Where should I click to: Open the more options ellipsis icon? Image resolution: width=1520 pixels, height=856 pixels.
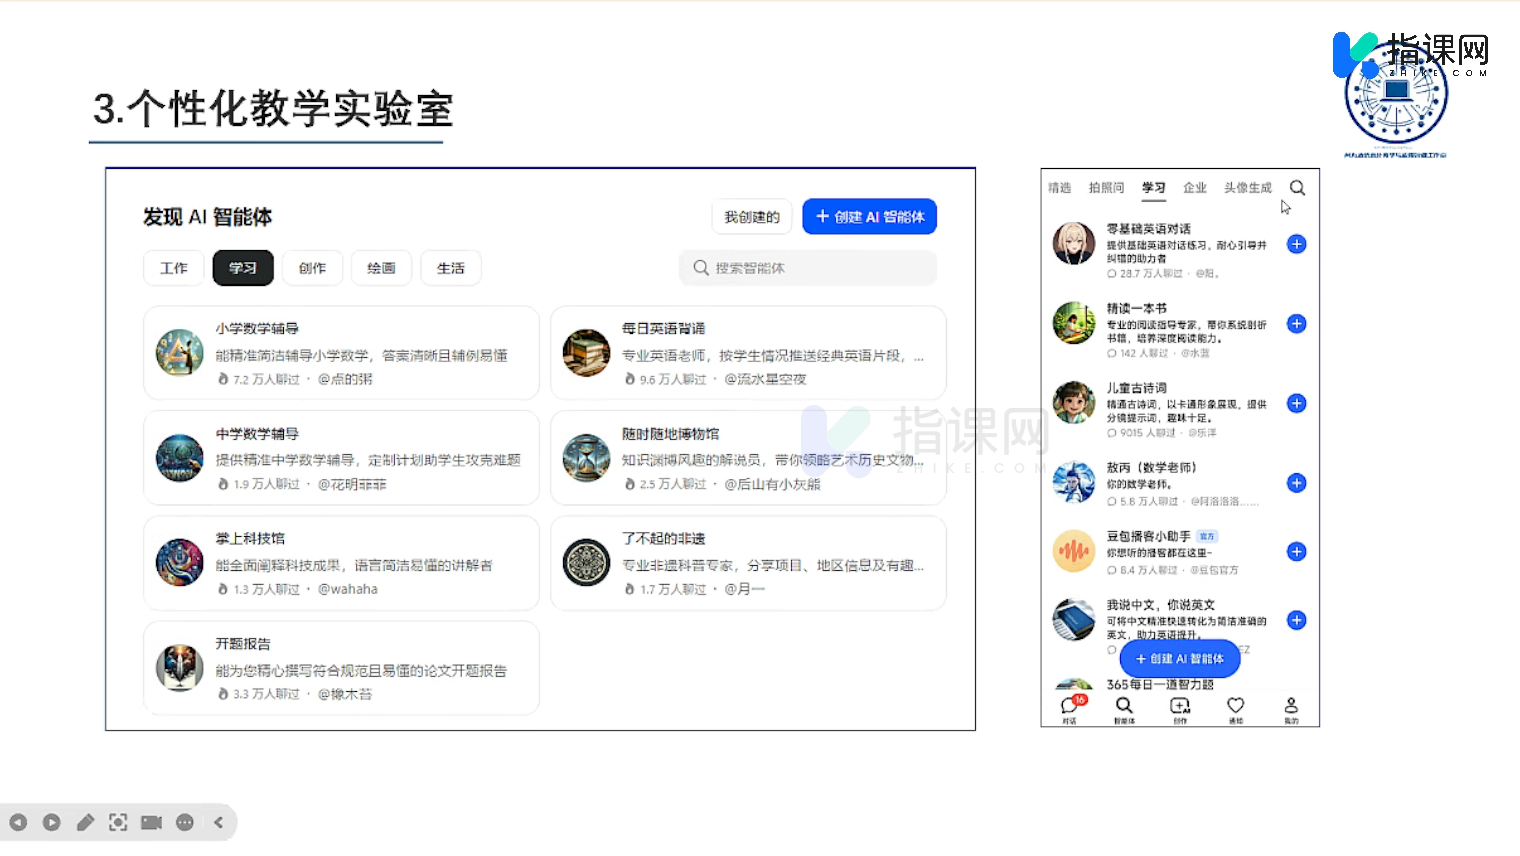[185, 822]
